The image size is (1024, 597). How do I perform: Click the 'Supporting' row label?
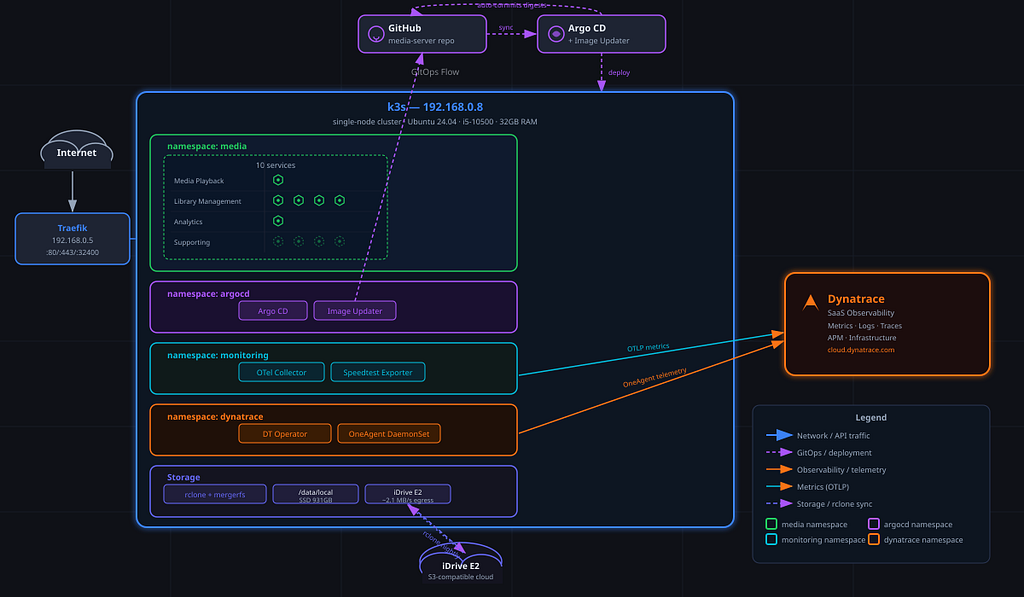click(x=192, y=242)
